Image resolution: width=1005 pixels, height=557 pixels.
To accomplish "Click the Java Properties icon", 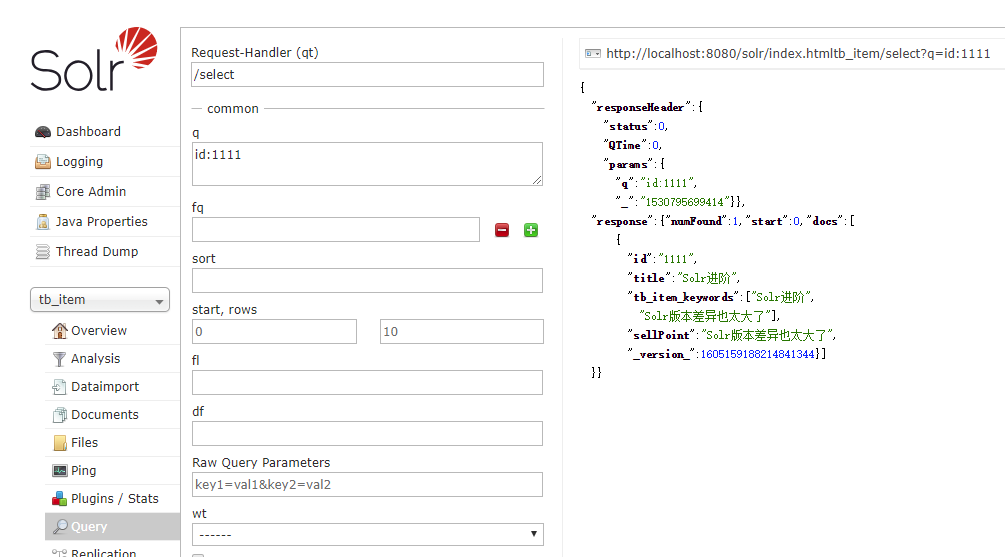I will 43,222.
